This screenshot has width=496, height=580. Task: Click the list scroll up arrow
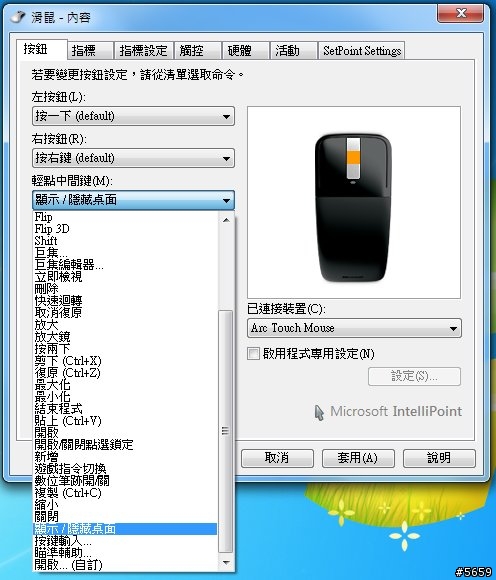point(226,220)
